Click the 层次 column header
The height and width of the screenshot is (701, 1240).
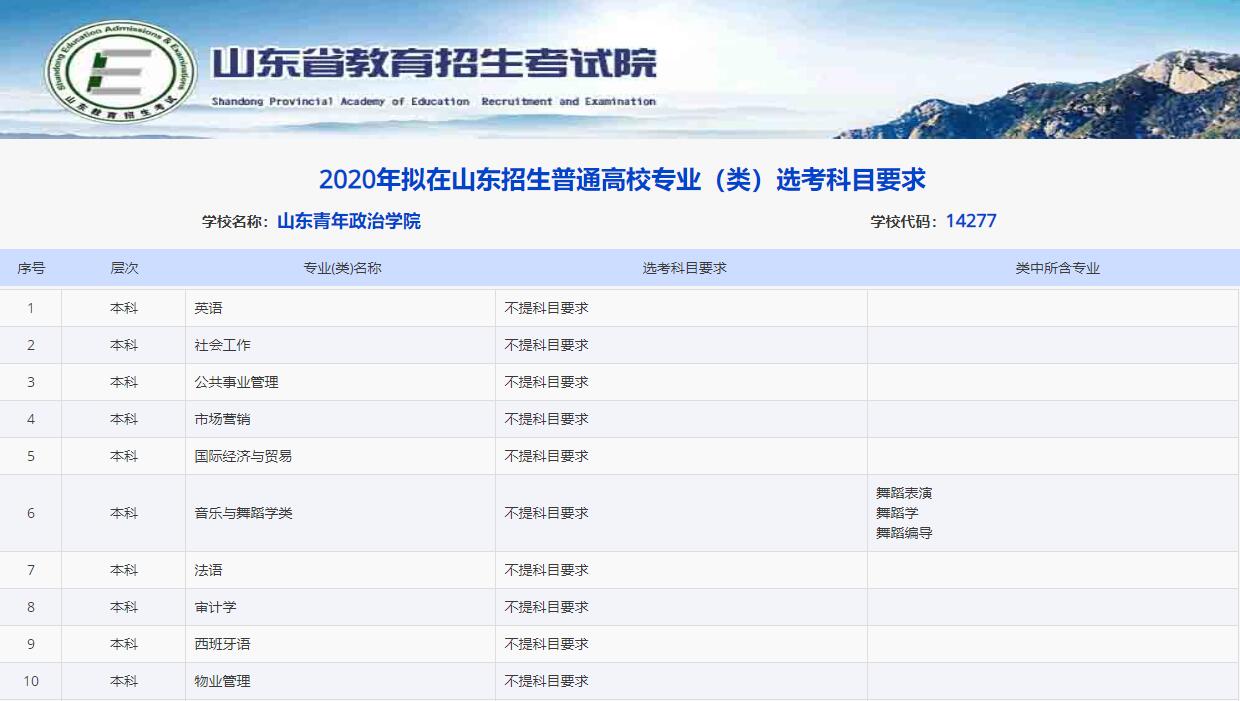(123, 267)
